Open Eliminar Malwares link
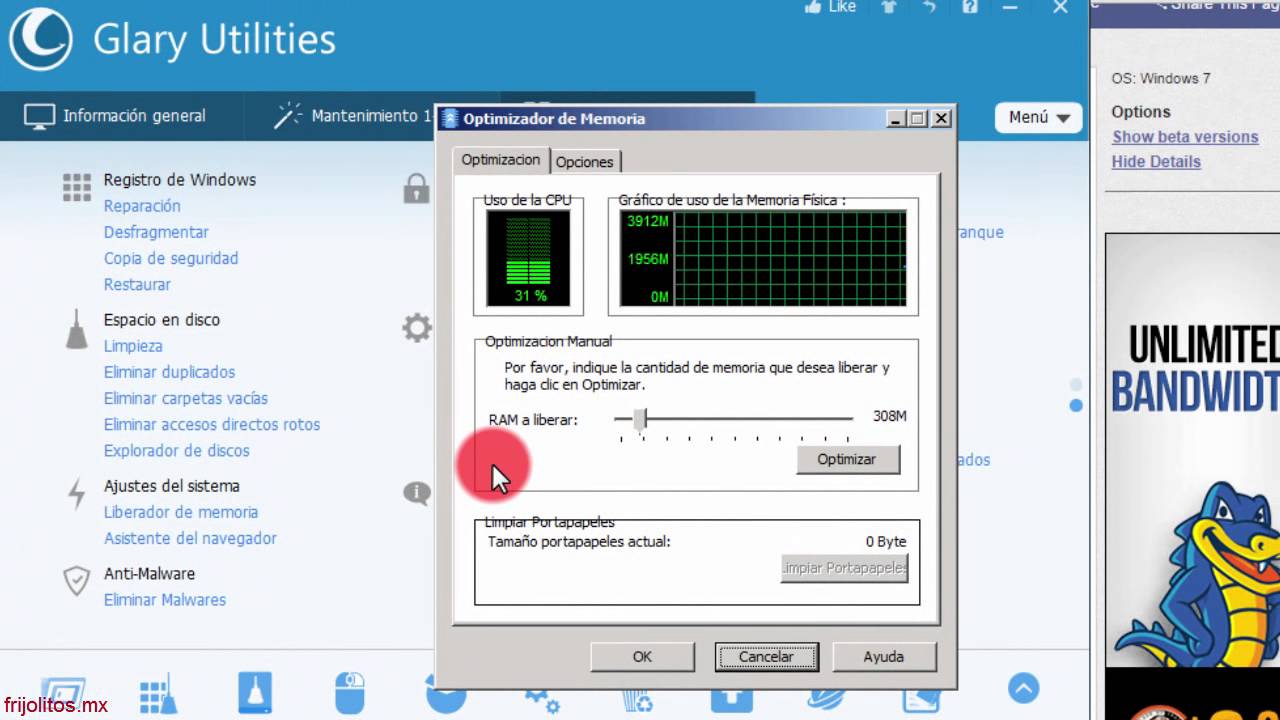 click(x=165, y=600)
